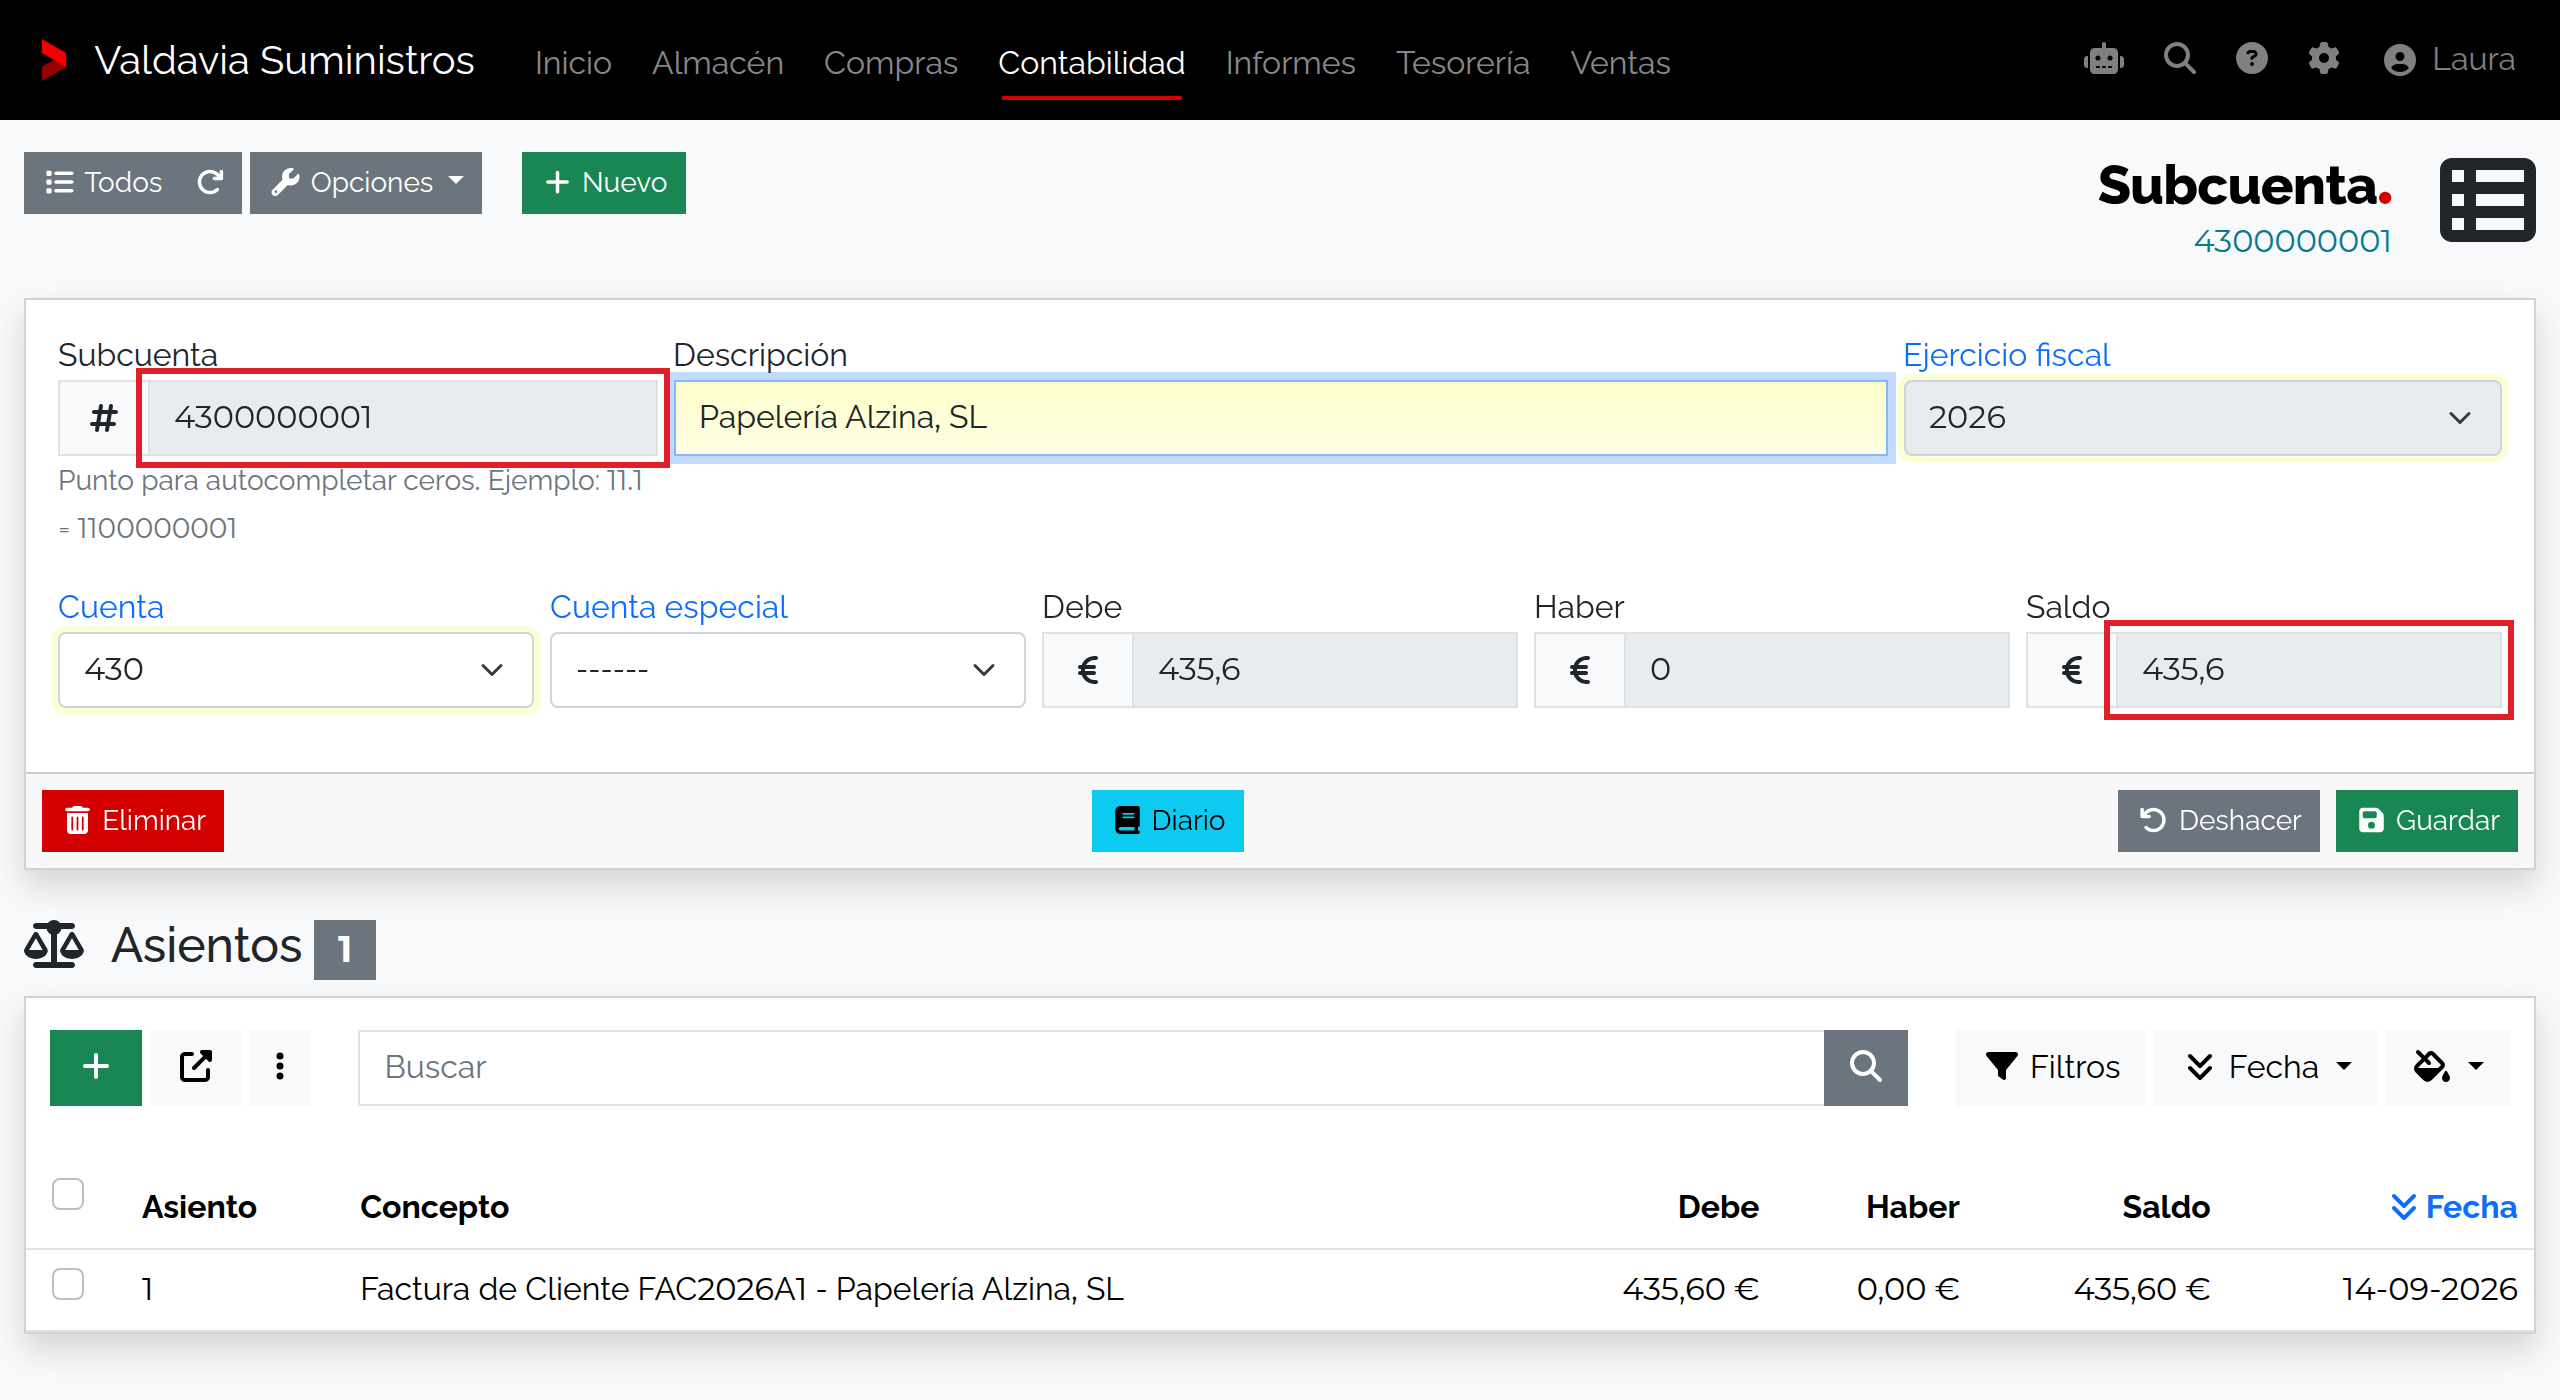The height and width of the screenshot is (1400, 2560).
Task: Open the Opciones dropdown
Action: [366, 183]
